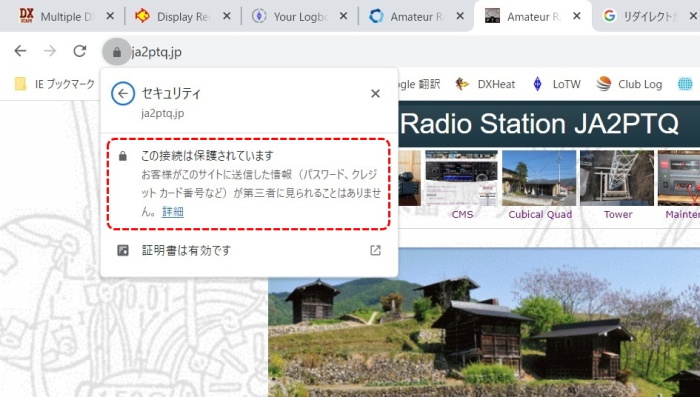Go back with the Security popup arrow
Screen dimensions: 700x397
(123, 93)
